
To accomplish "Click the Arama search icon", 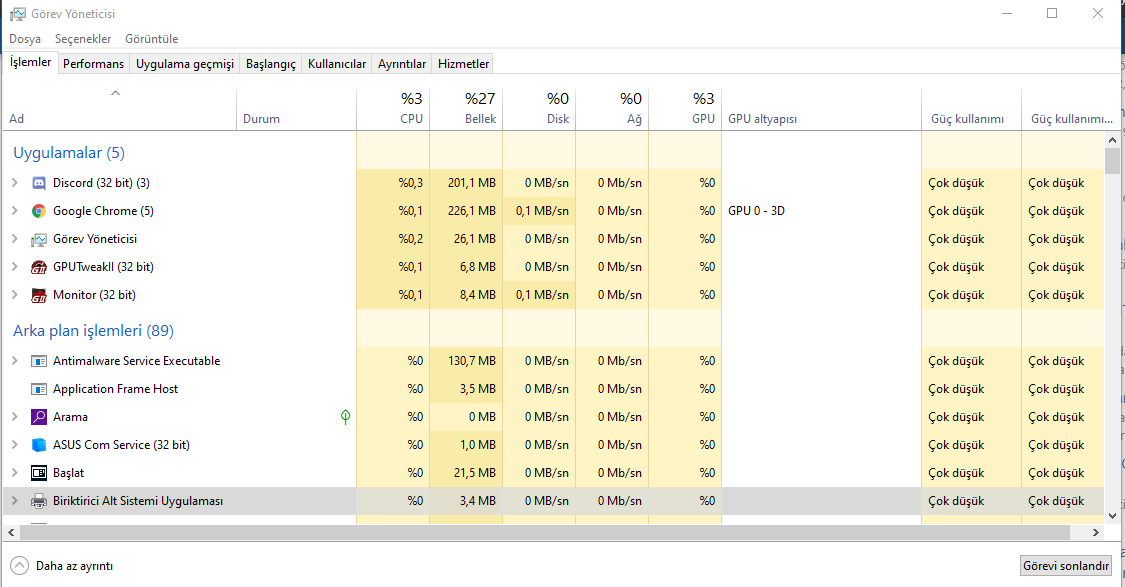I will pyautogui.click(x=39, y=417).
